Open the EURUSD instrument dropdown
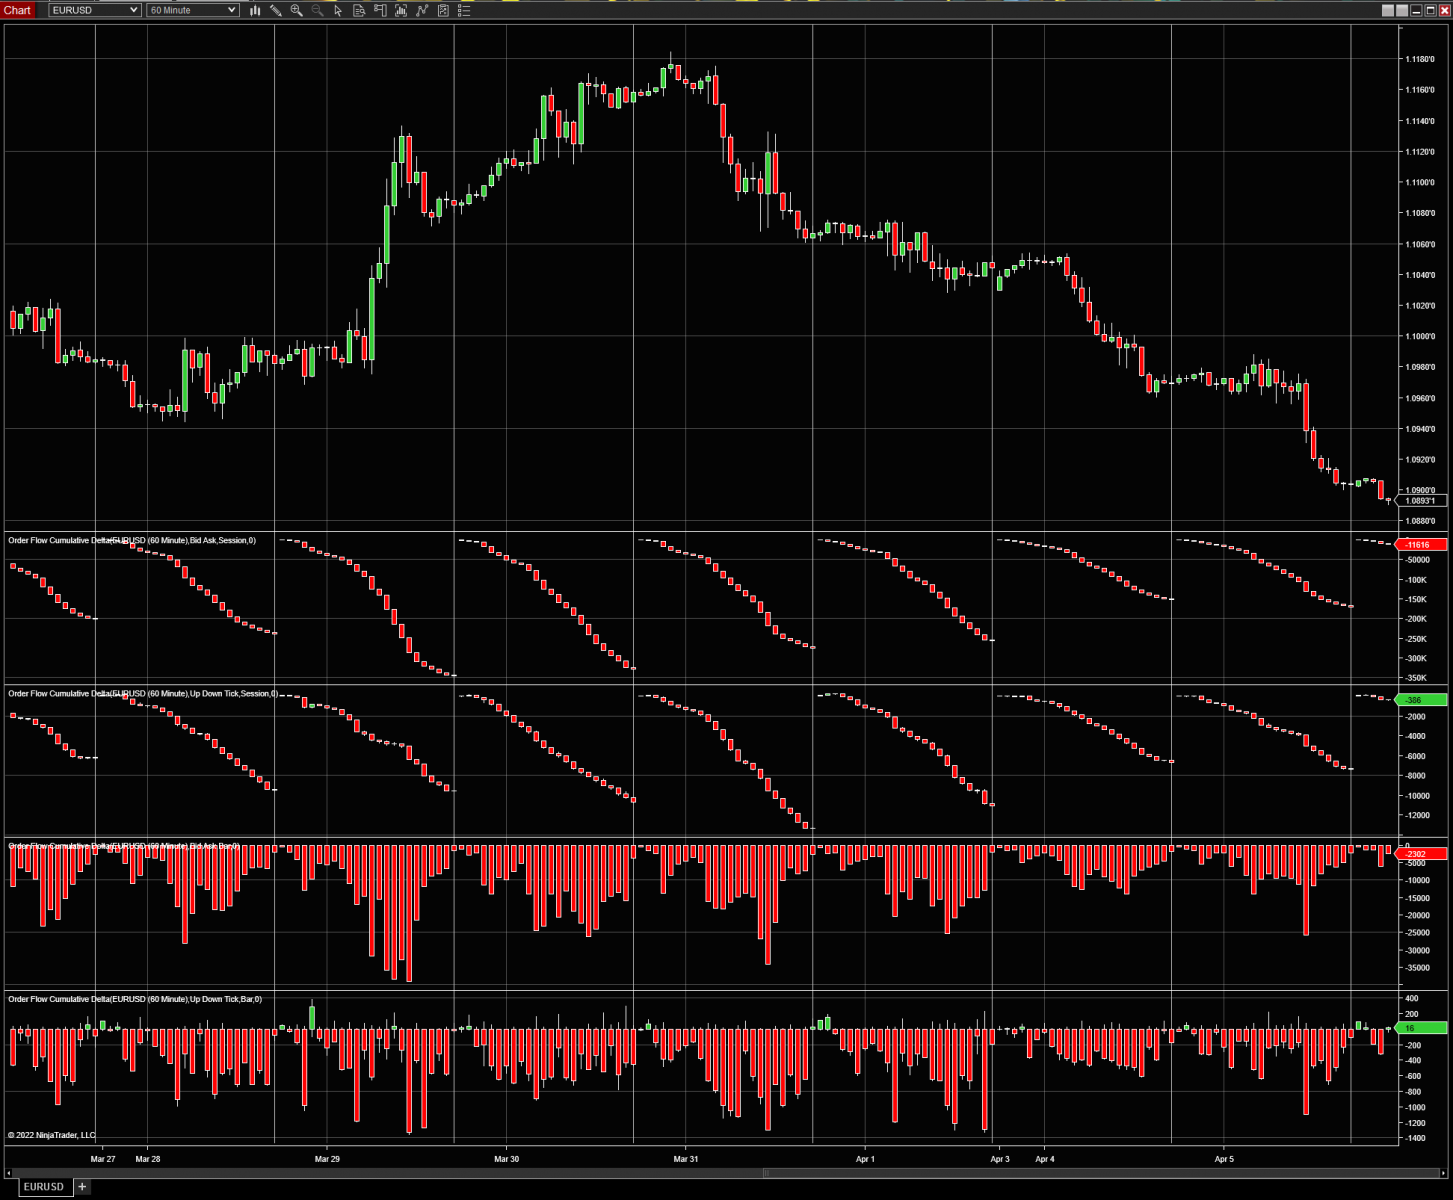1453x1200 pixels. 95,10
